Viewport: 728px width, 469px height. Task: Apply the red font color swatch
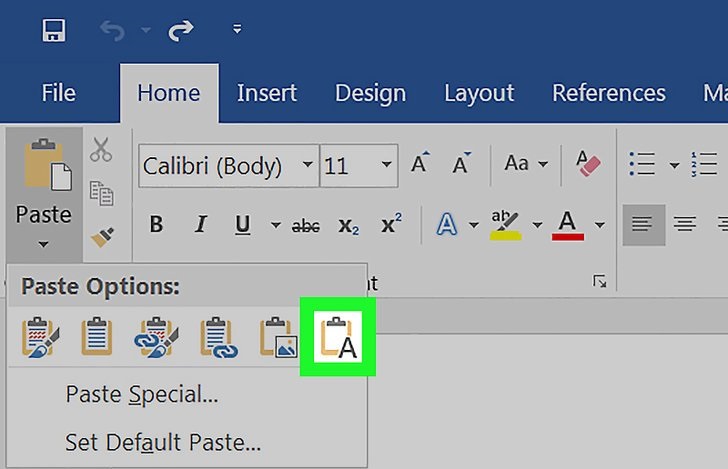568,225
